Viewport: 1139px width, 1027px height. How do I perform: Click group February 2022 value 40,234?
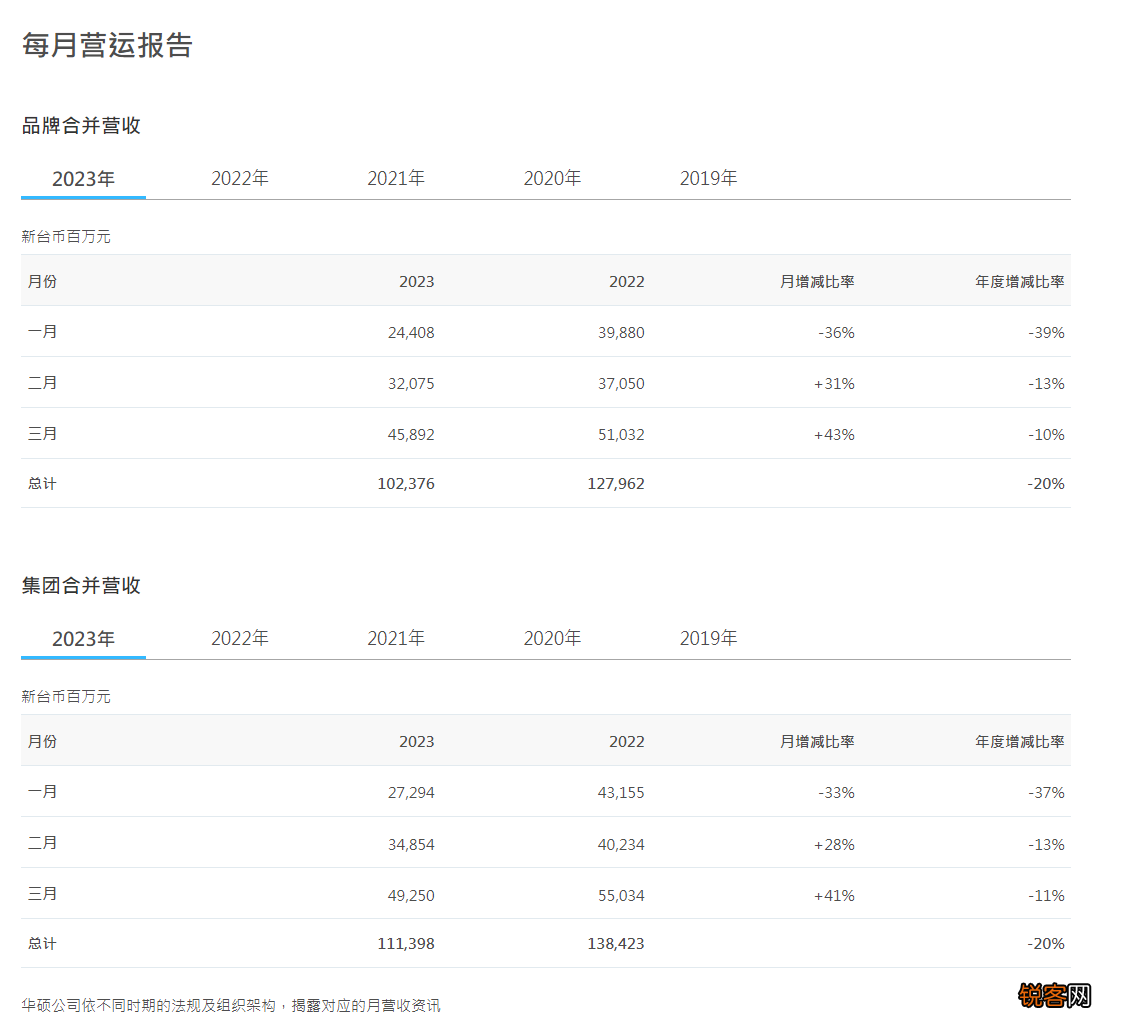[x=621, y=845]
